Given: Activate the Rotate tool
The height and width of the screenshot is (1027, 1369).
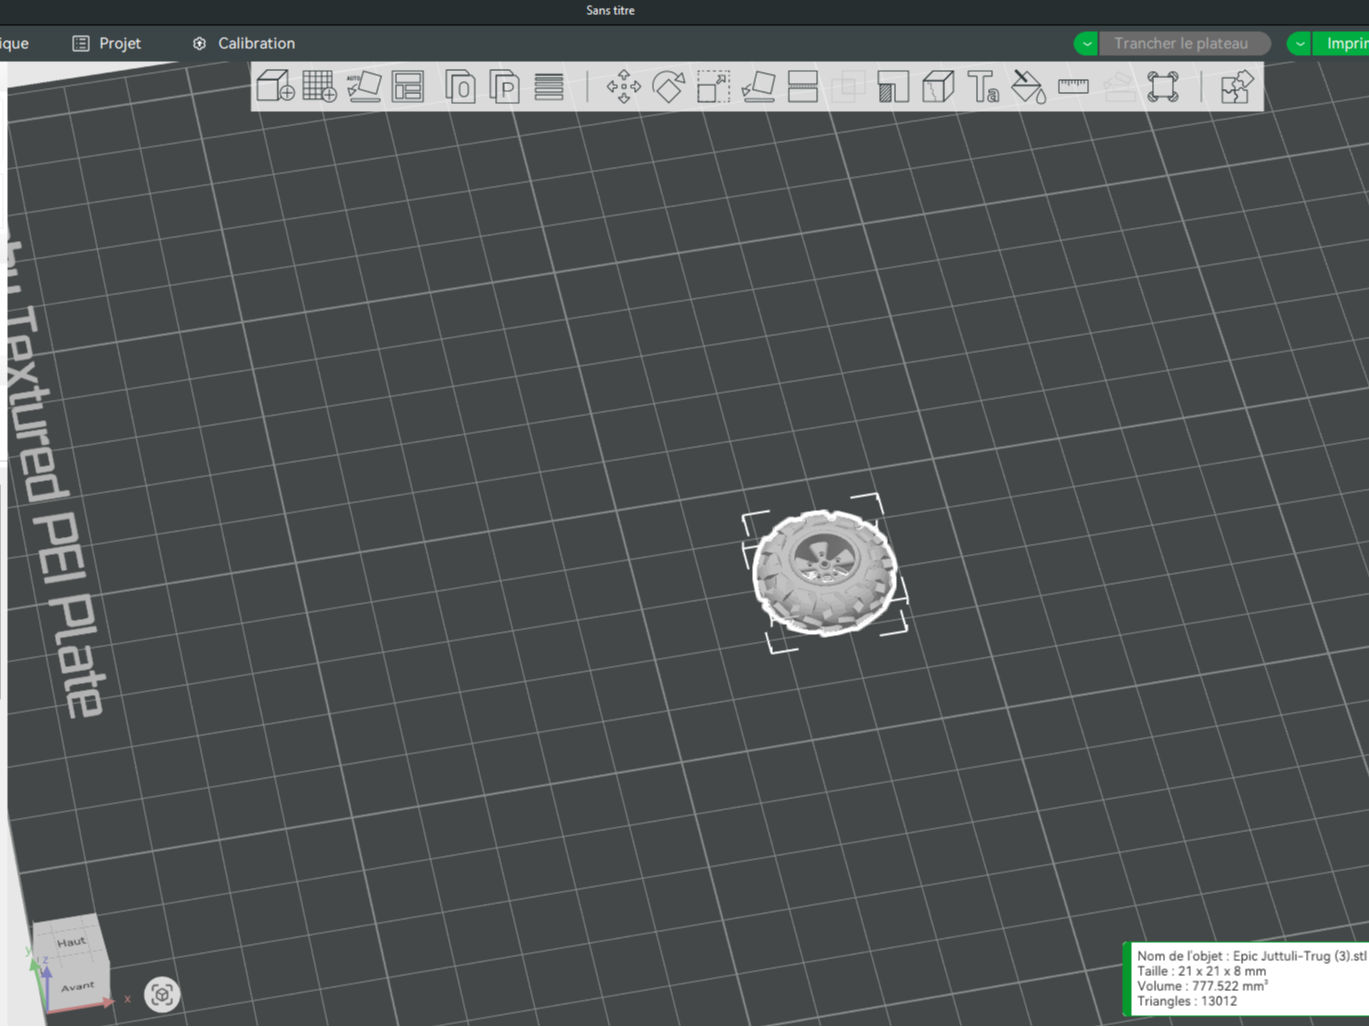Looking at the screenshot, I should [x=668, y=86].
